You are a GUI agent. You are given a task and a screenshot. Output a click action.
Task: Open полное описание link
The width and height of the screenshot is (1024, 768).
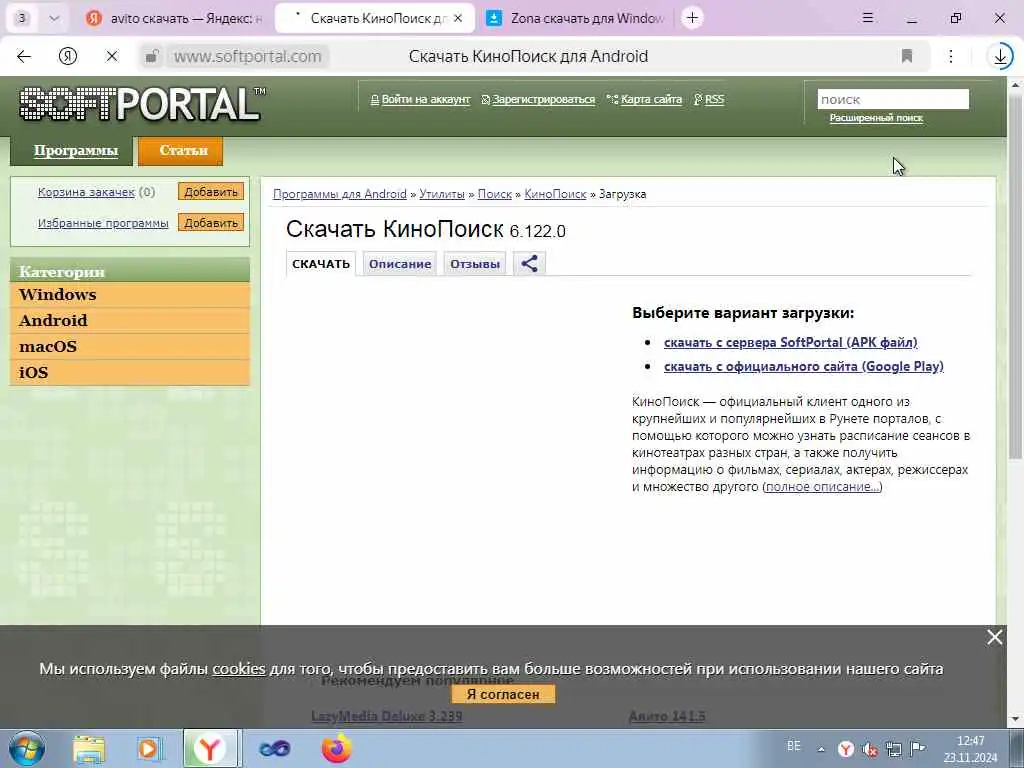pyautogui.click(x=822, y=487)
